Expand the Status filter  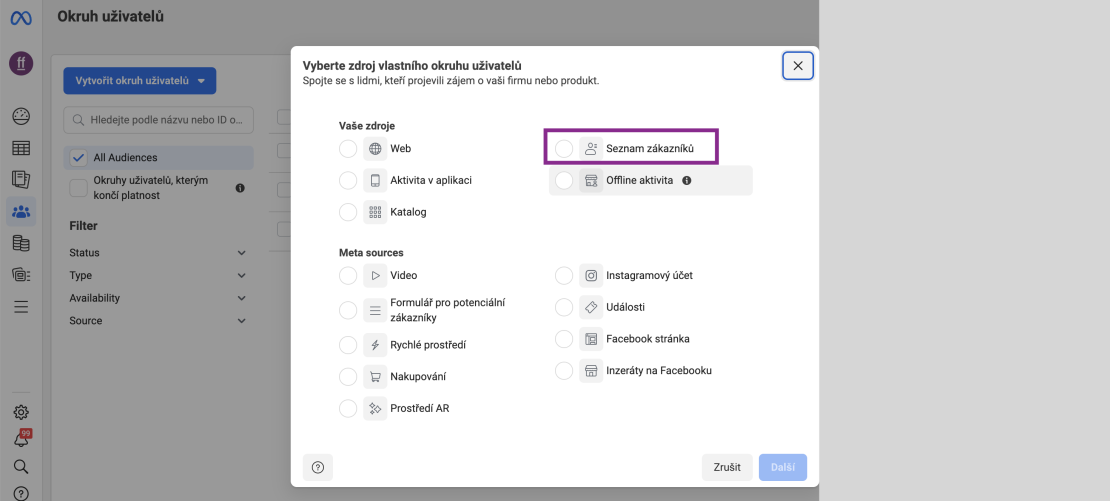pyautogui.click(x=158, y=253)
